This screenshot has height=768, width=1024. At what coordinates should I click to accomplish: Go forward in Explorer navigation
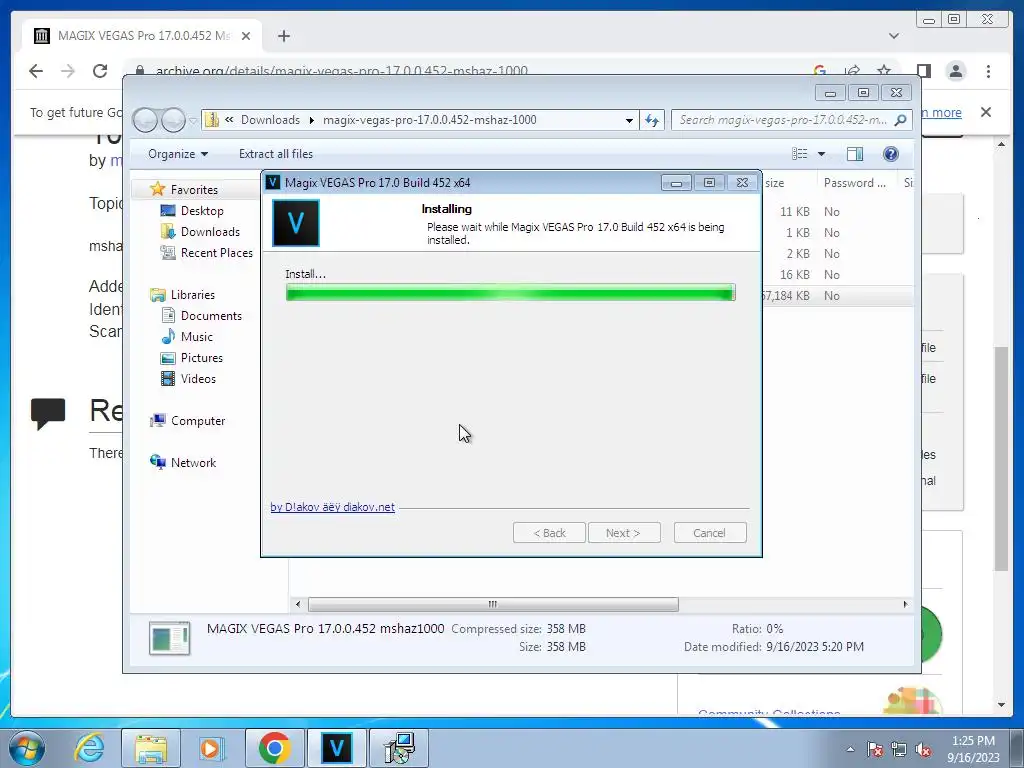pyautogui.click(x=173, y=120)
